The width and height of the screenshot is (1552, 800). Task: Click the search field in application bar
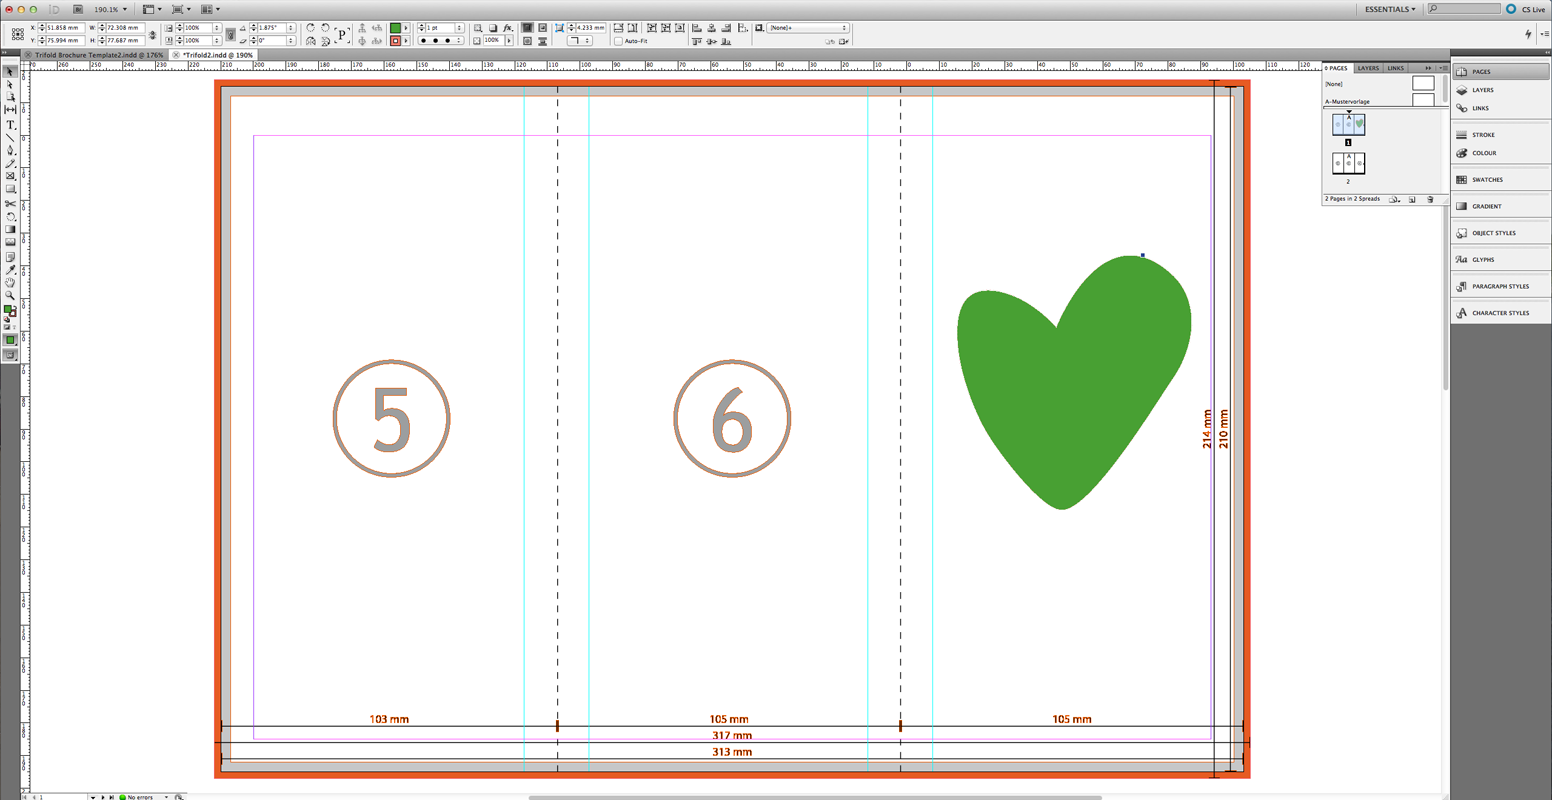tap(1465, 9)
